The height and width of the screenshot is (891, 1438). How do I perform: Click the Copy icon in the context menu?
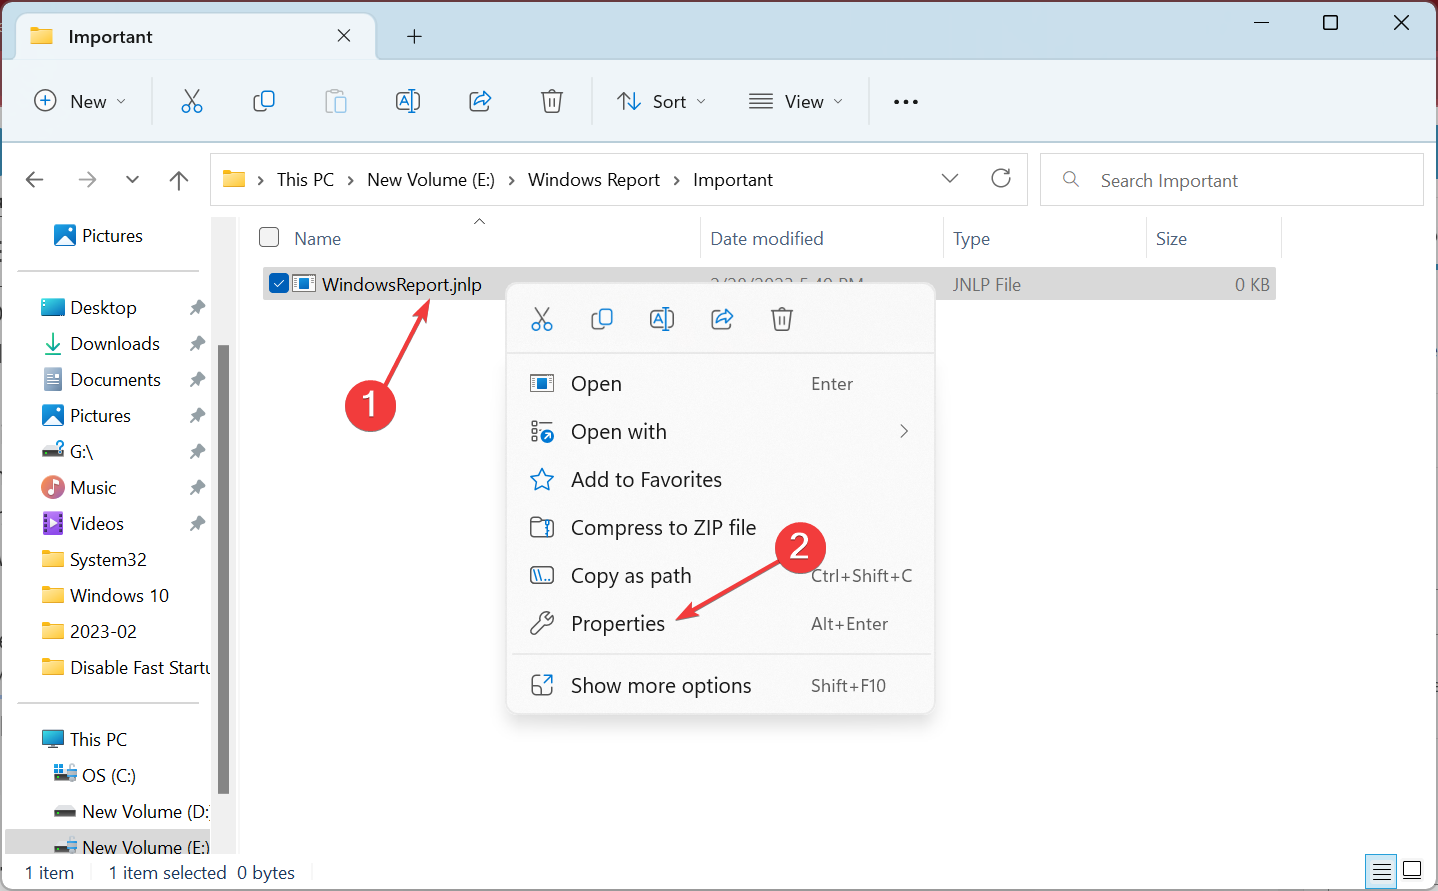(602, 319)
